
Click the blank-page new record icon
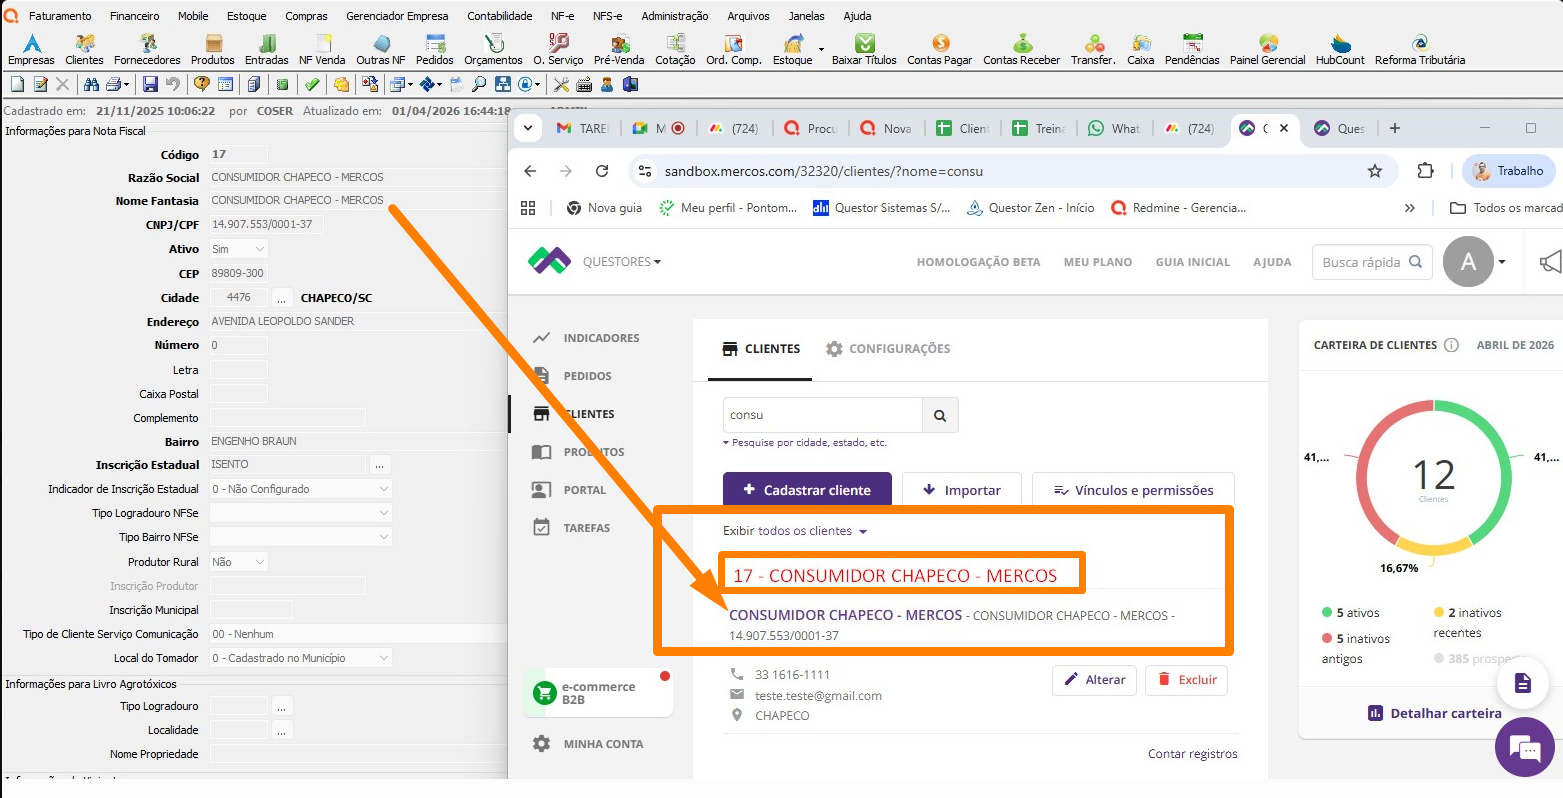coord(17,85)
